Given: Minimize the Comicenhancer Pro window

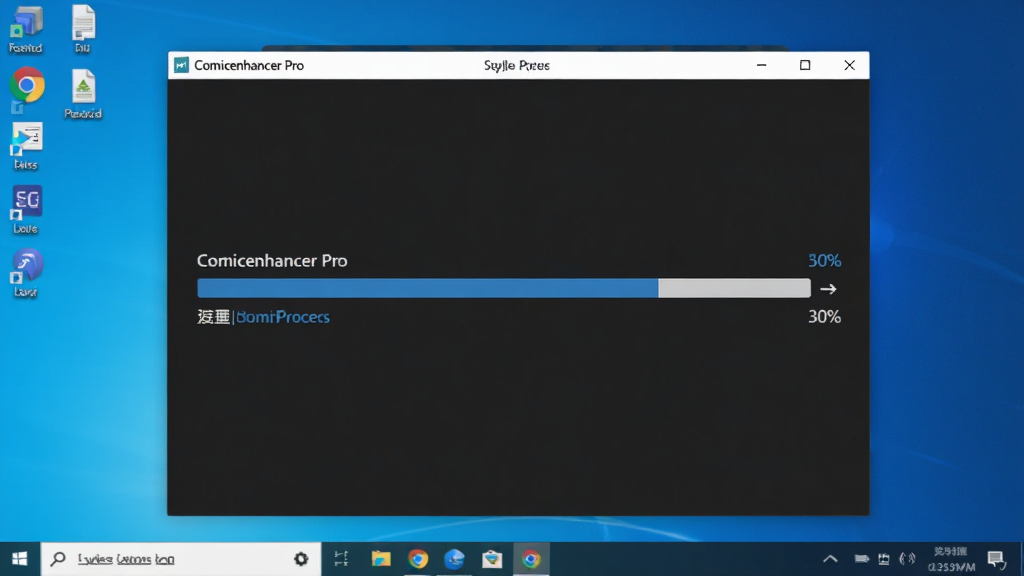Looking at the screenshot, I should [x=761, y=65].
